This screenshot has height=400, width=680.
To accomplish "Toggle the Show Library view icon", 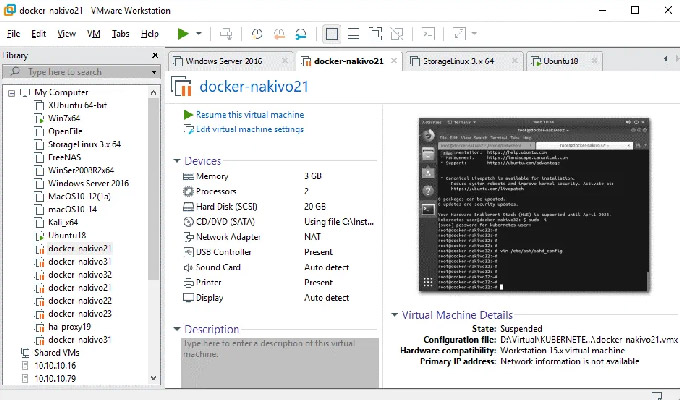I will [332, 33].
